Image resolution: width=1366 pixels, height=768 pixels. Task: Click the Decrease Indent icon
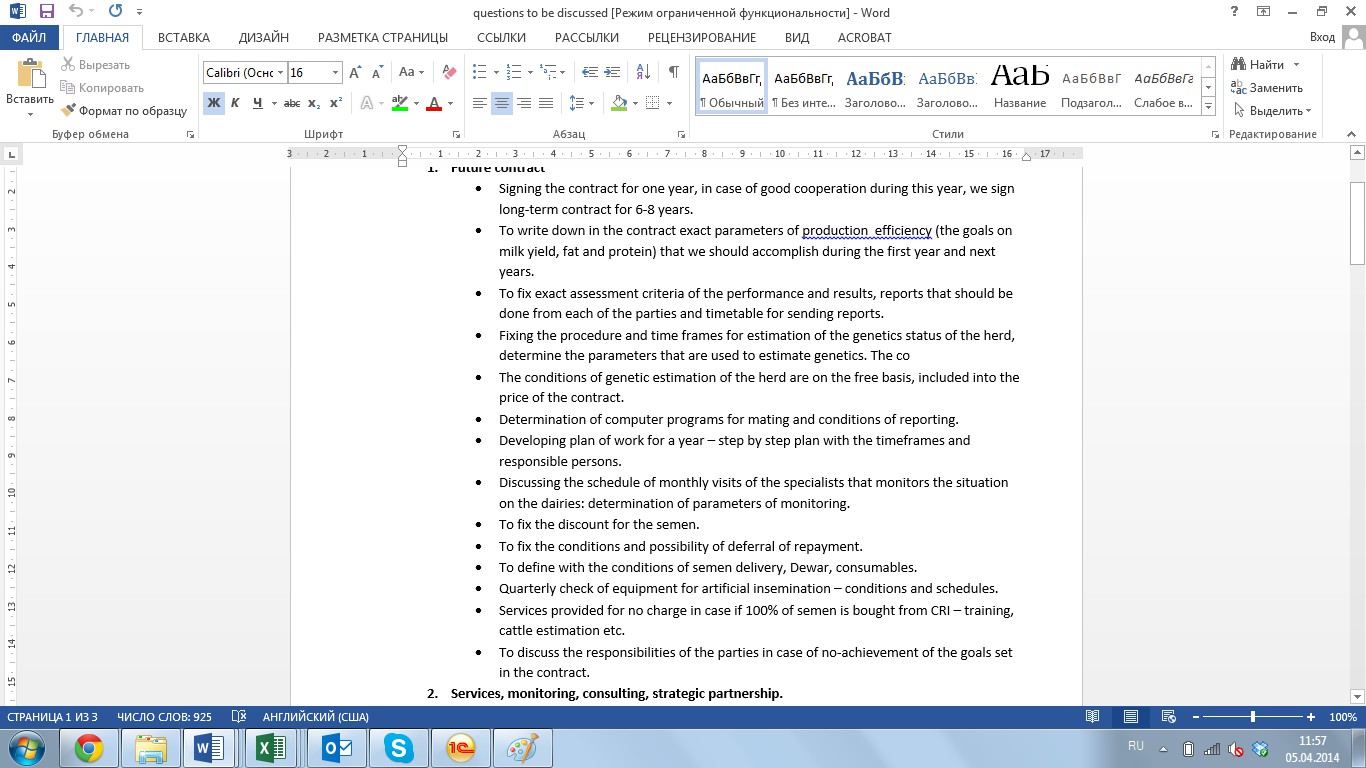point(590,73)
